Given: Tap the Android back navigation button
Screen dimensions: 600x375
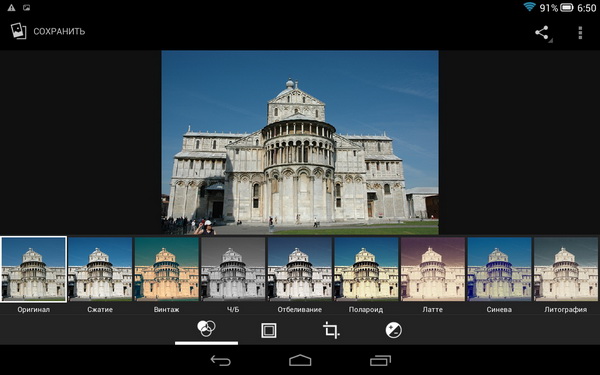Looking at the screenshot, I should (x=221, y=360).
